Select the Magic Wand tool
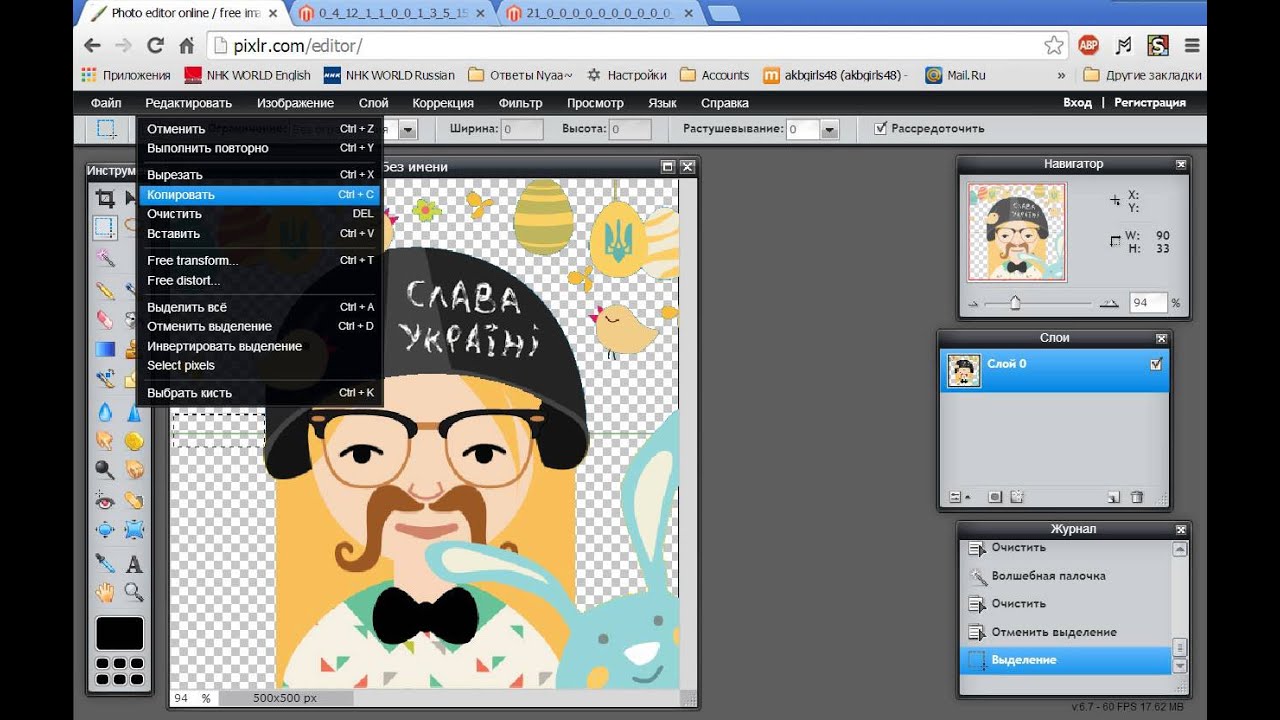Screen dimensions: 1280x720 tap(105, 258)
